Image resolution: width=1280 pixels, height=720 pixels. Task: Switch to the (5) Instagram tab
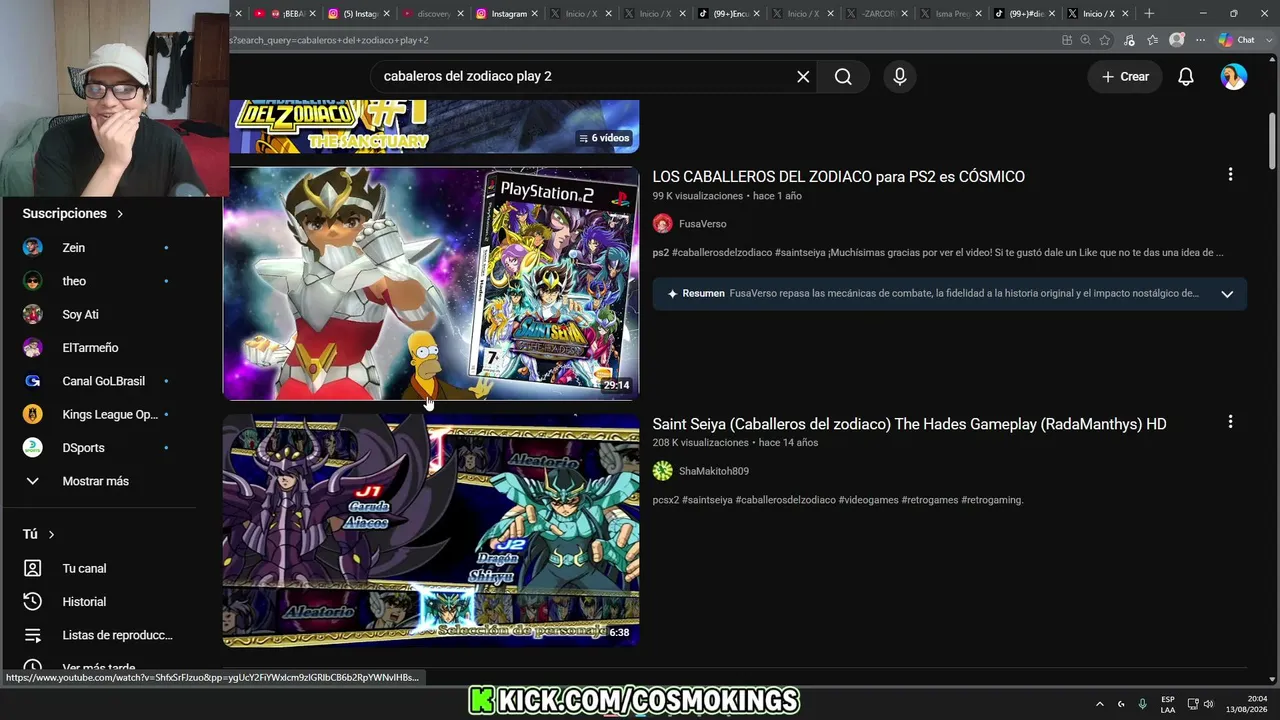[x=358, y=14]
